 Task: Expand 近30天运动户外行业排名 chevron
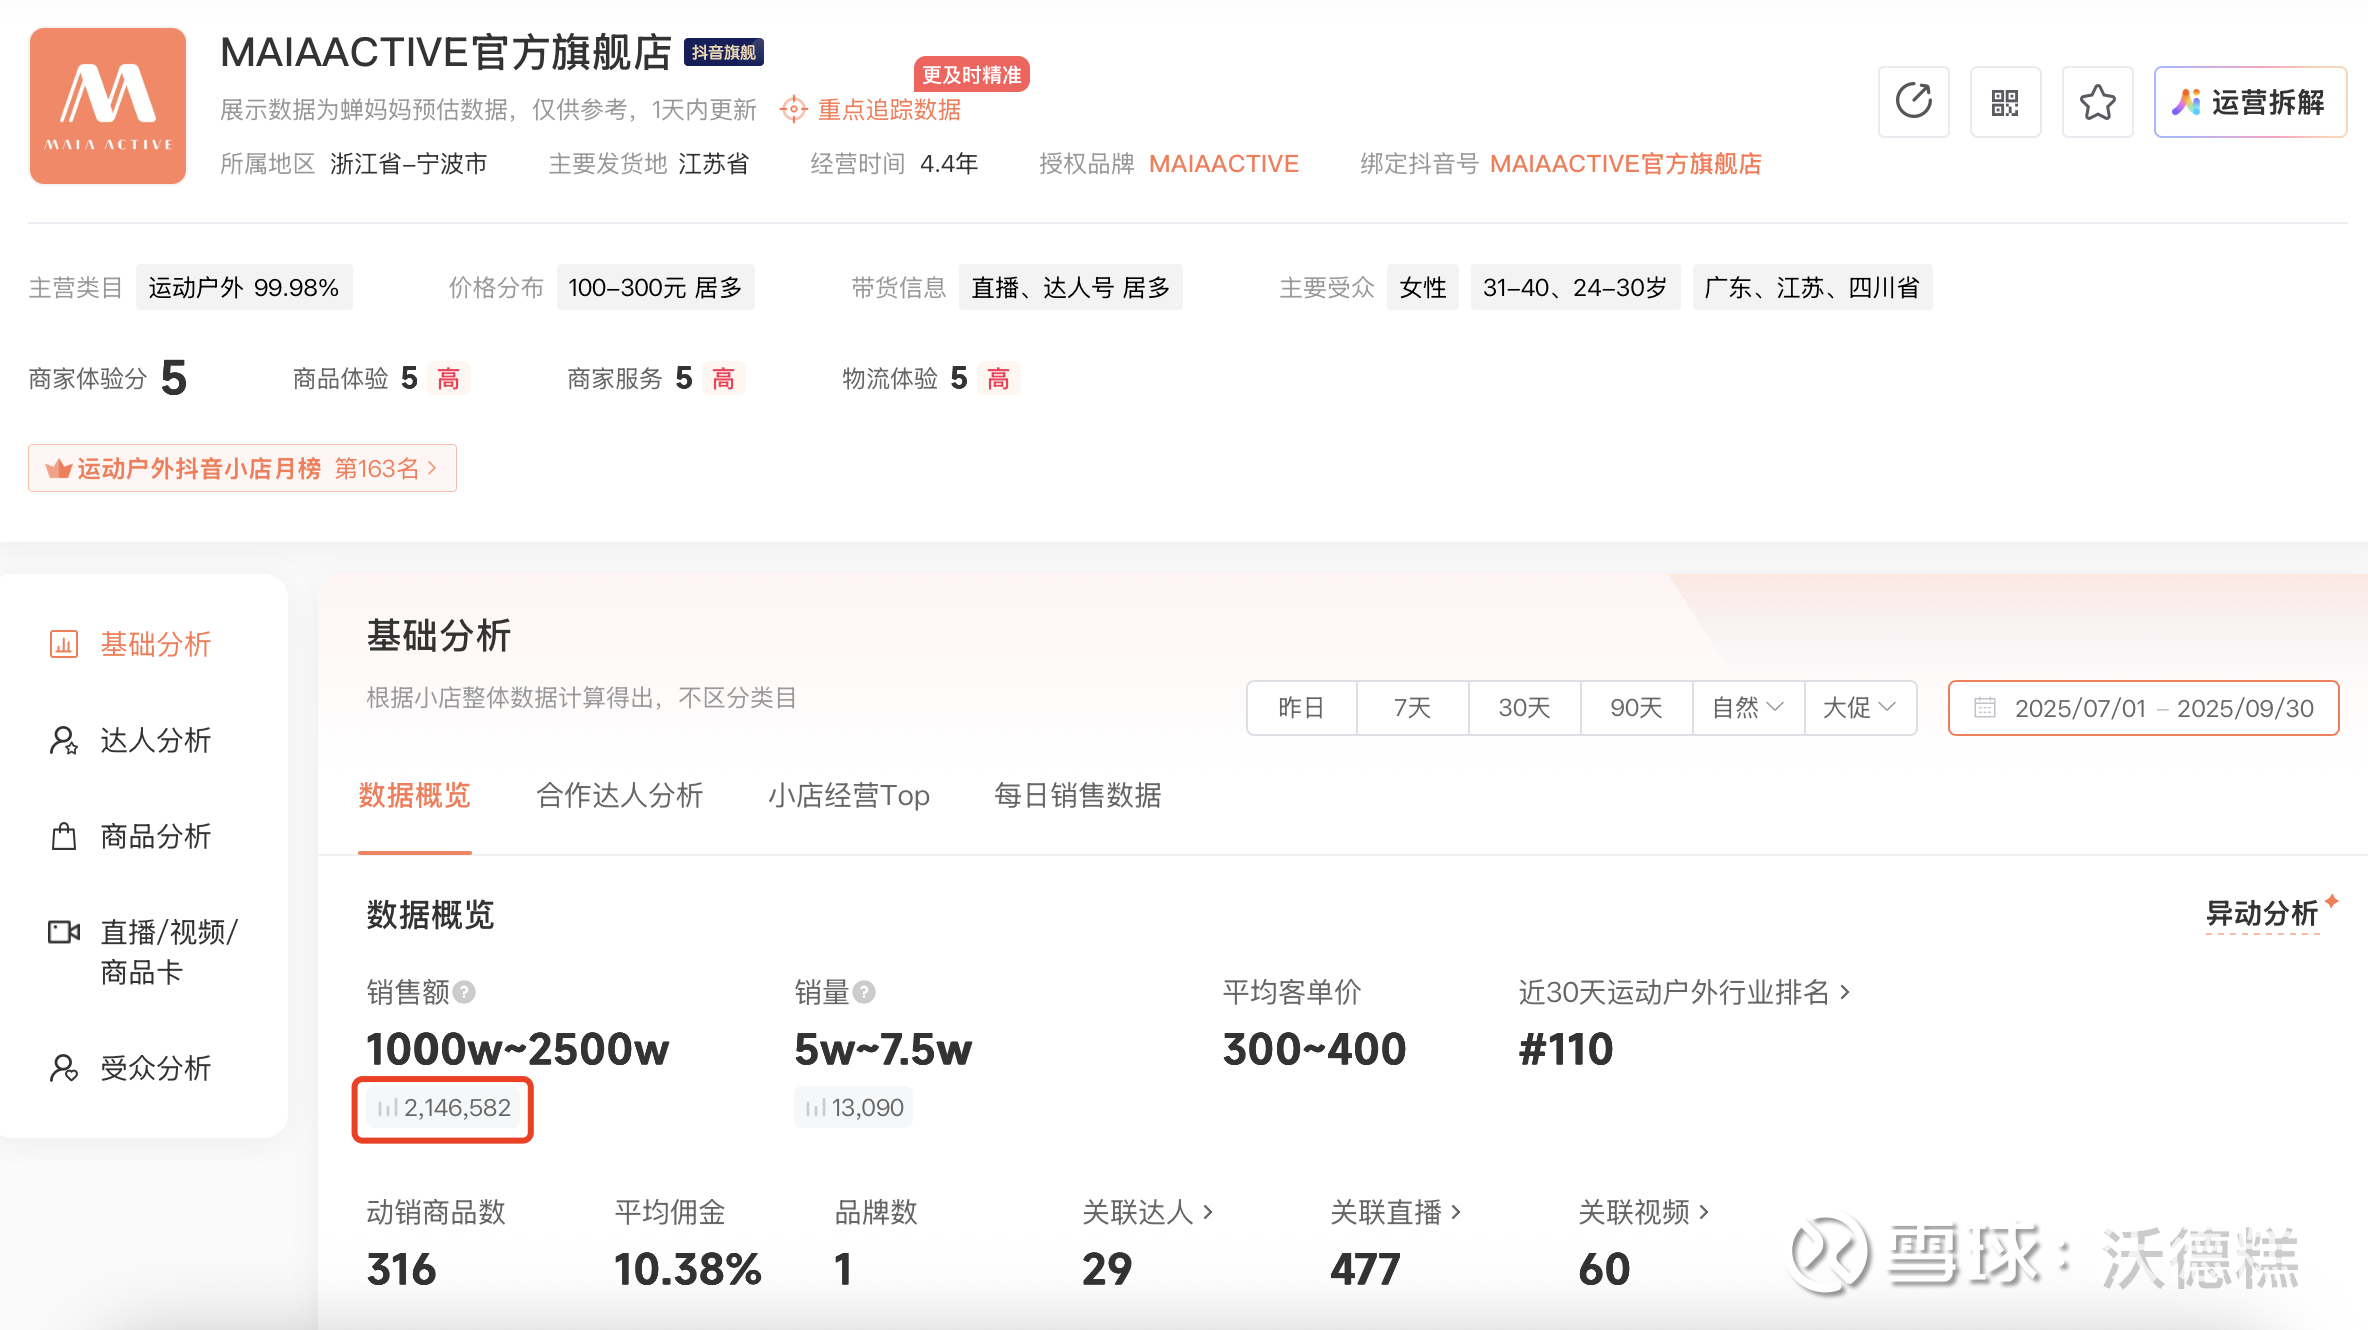click(x=1845, y=992)
